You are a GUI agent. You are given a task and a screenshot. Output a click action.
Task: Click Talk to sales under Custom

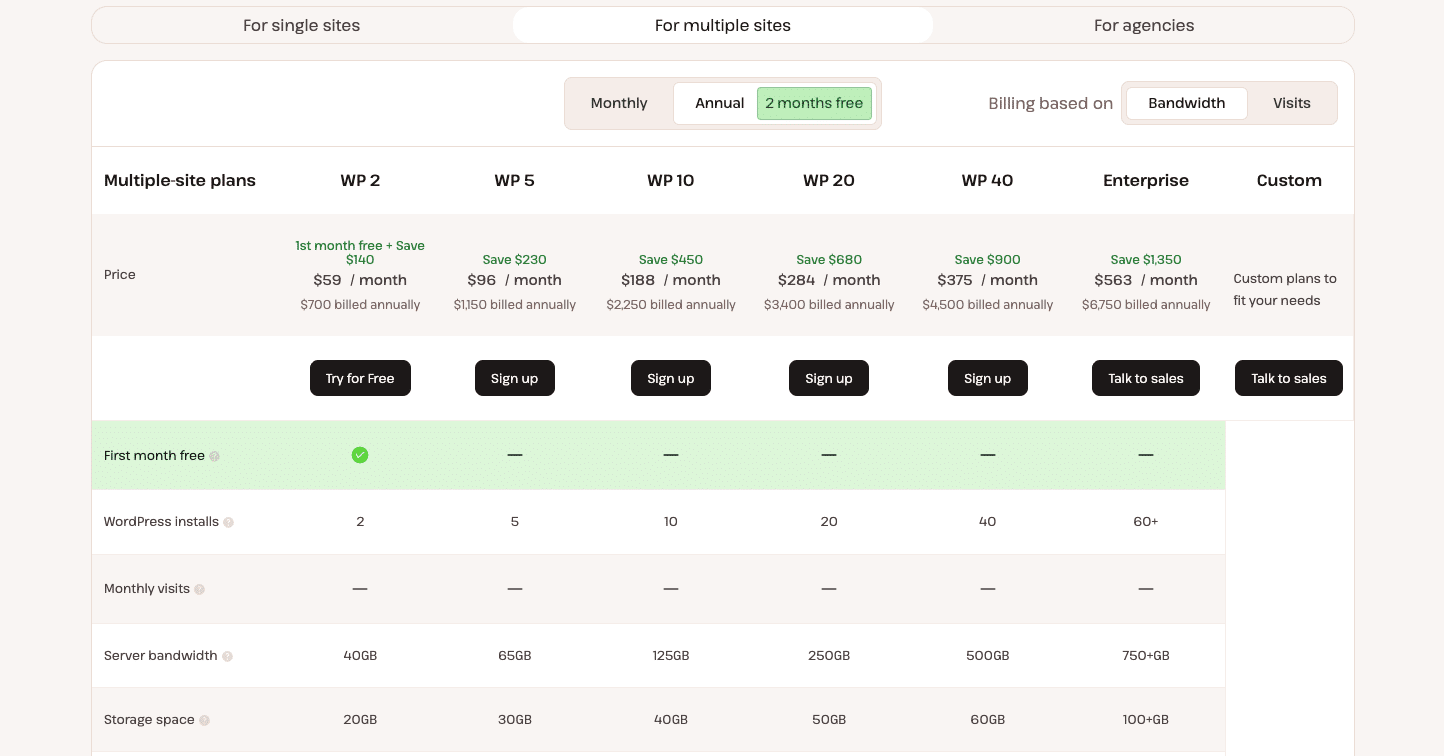click(1289, 378)
